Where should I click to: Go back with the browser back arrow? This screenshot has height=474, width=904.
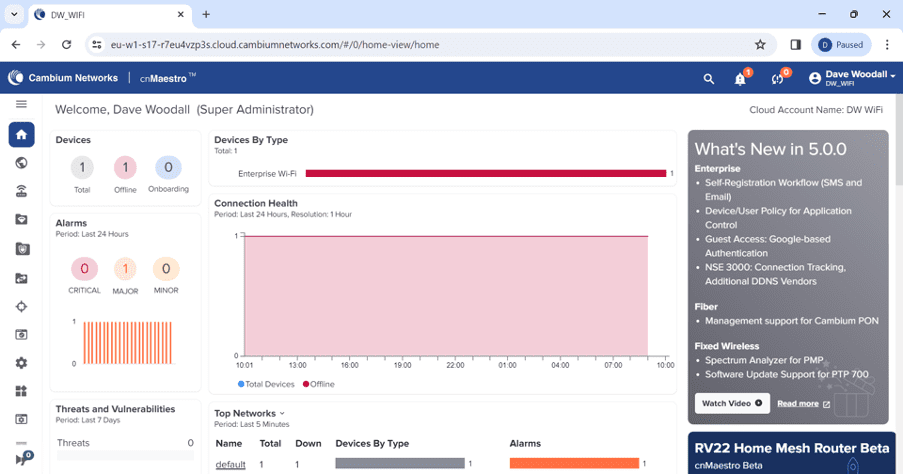(x=16, y=44)
